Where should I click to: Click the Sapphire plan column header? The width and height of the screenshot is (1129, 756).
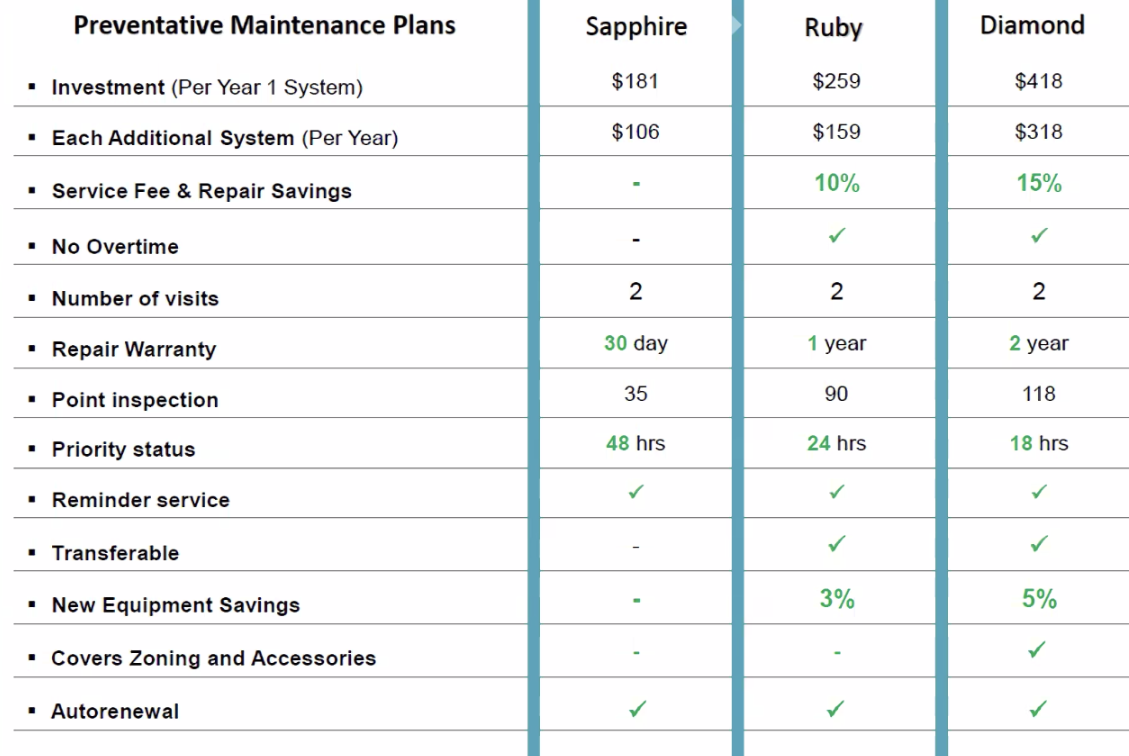coord(636,27)
